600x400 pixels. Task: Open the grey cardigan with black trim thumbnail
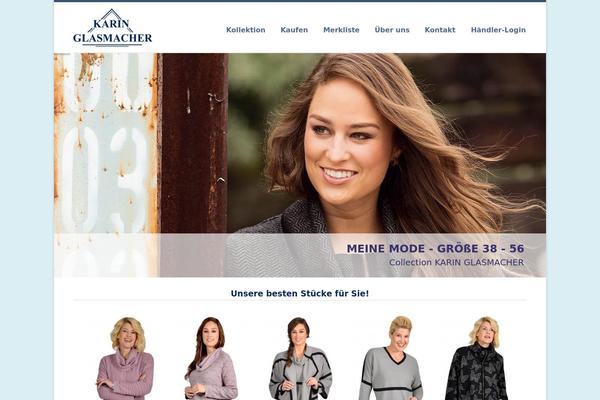pyautogui.click(x=300, y=358)
